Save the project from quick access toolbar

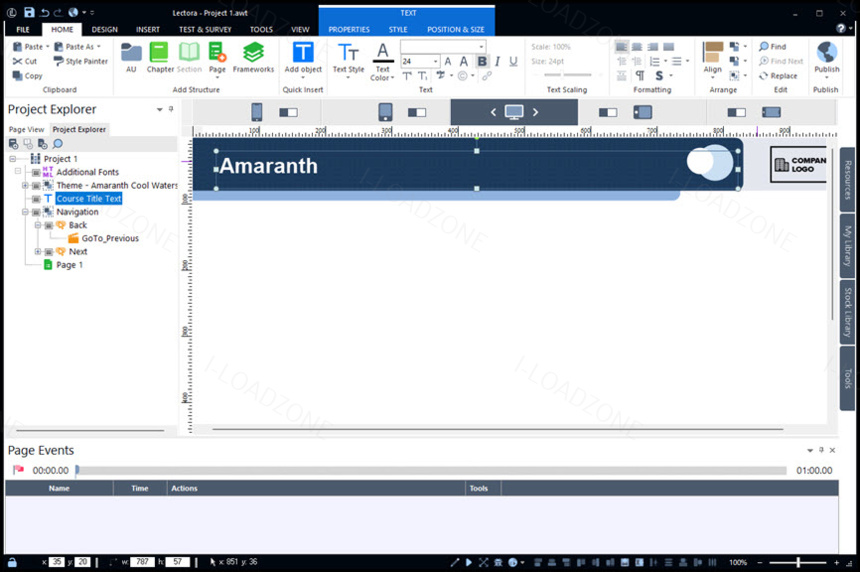pyautogui.click(x=29, y=12)
